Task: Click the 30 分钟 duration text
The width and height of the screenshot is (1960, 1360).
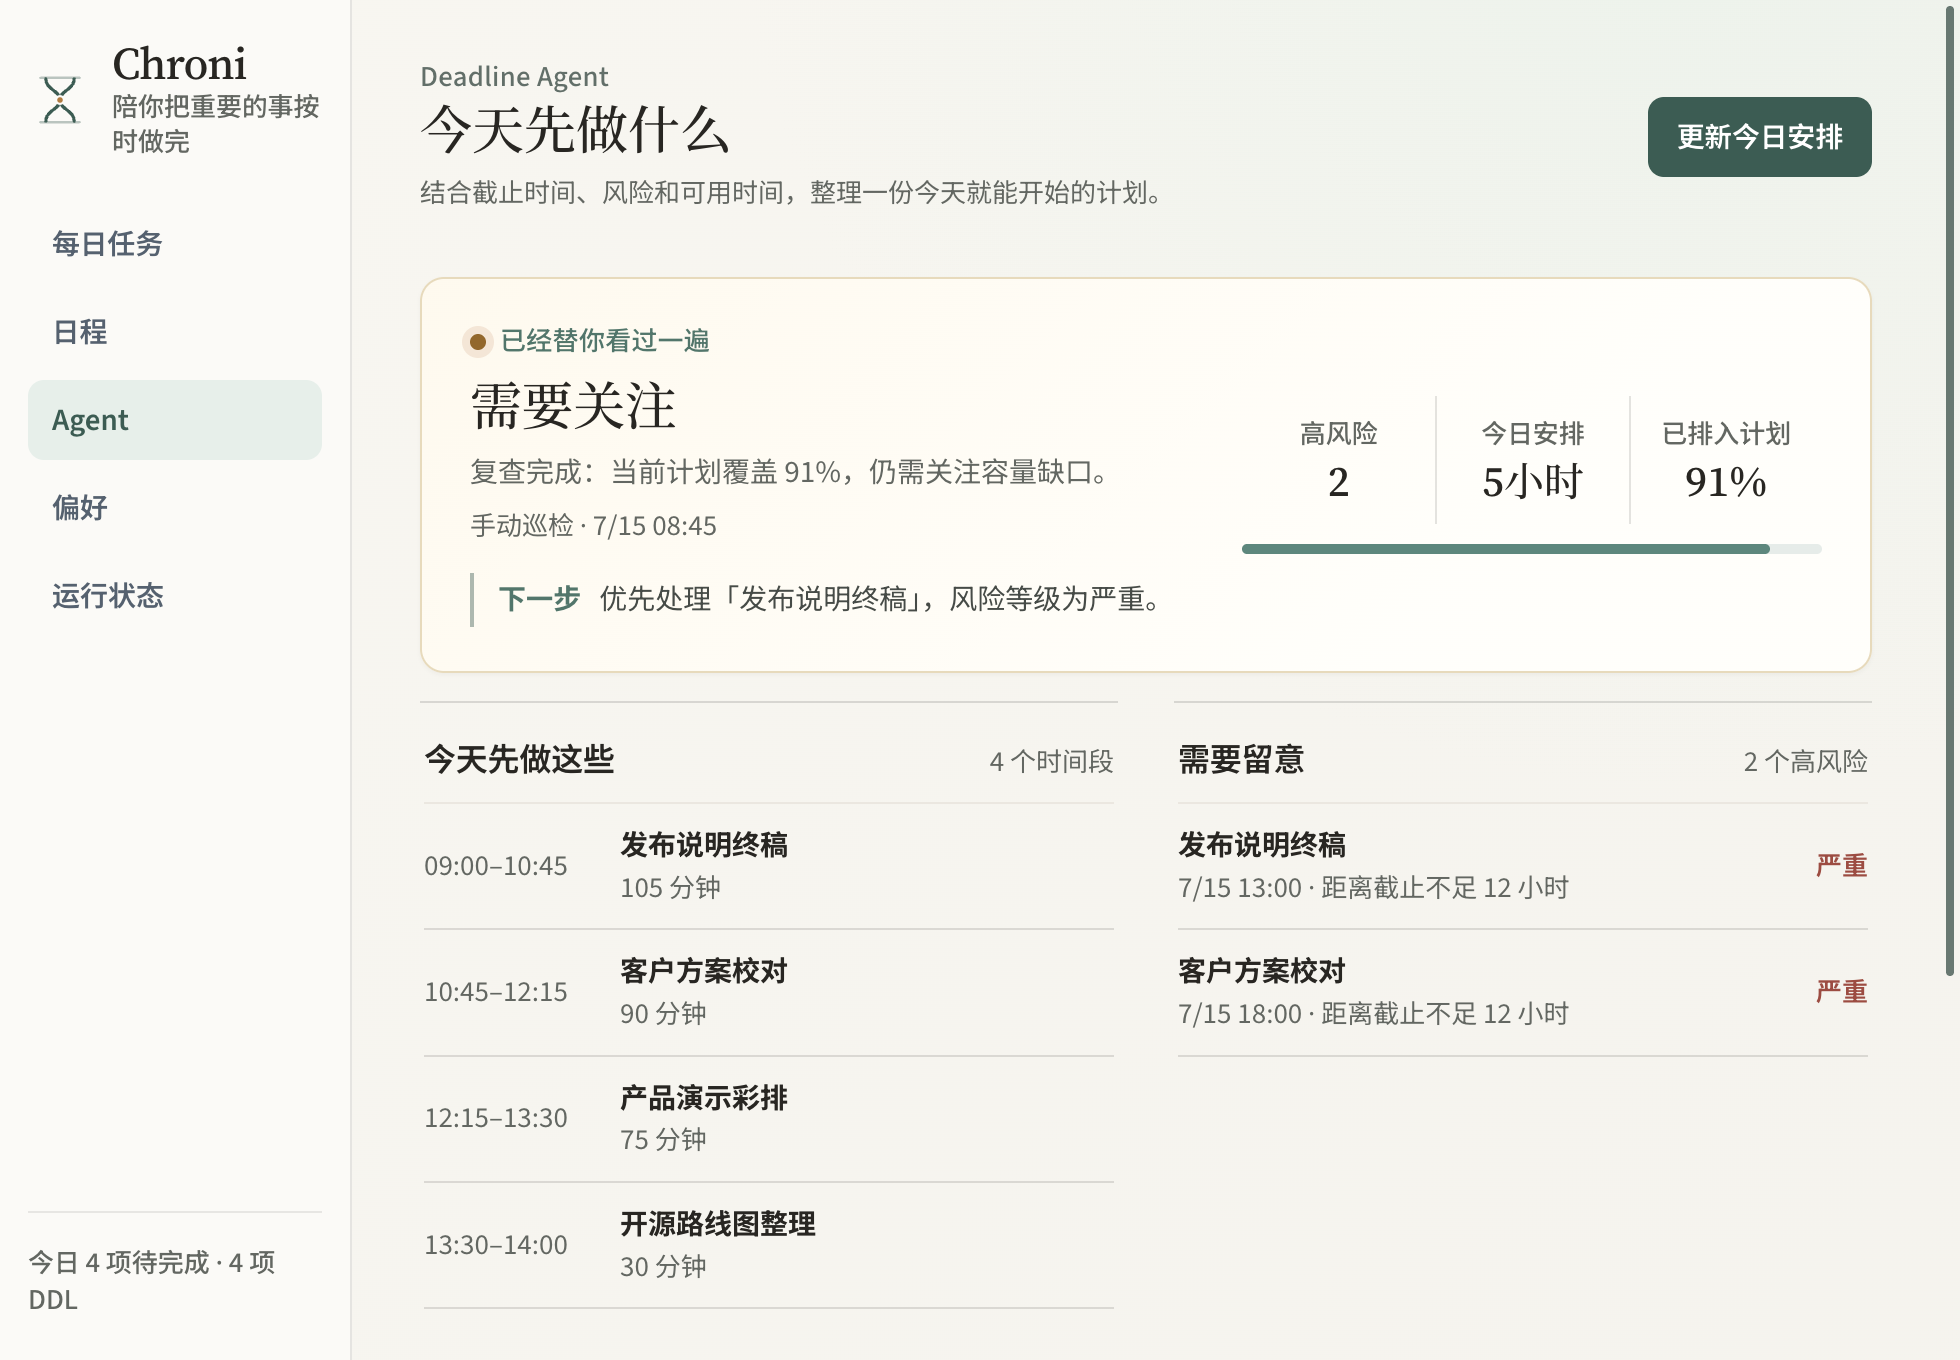Action: click(663, 1267)
